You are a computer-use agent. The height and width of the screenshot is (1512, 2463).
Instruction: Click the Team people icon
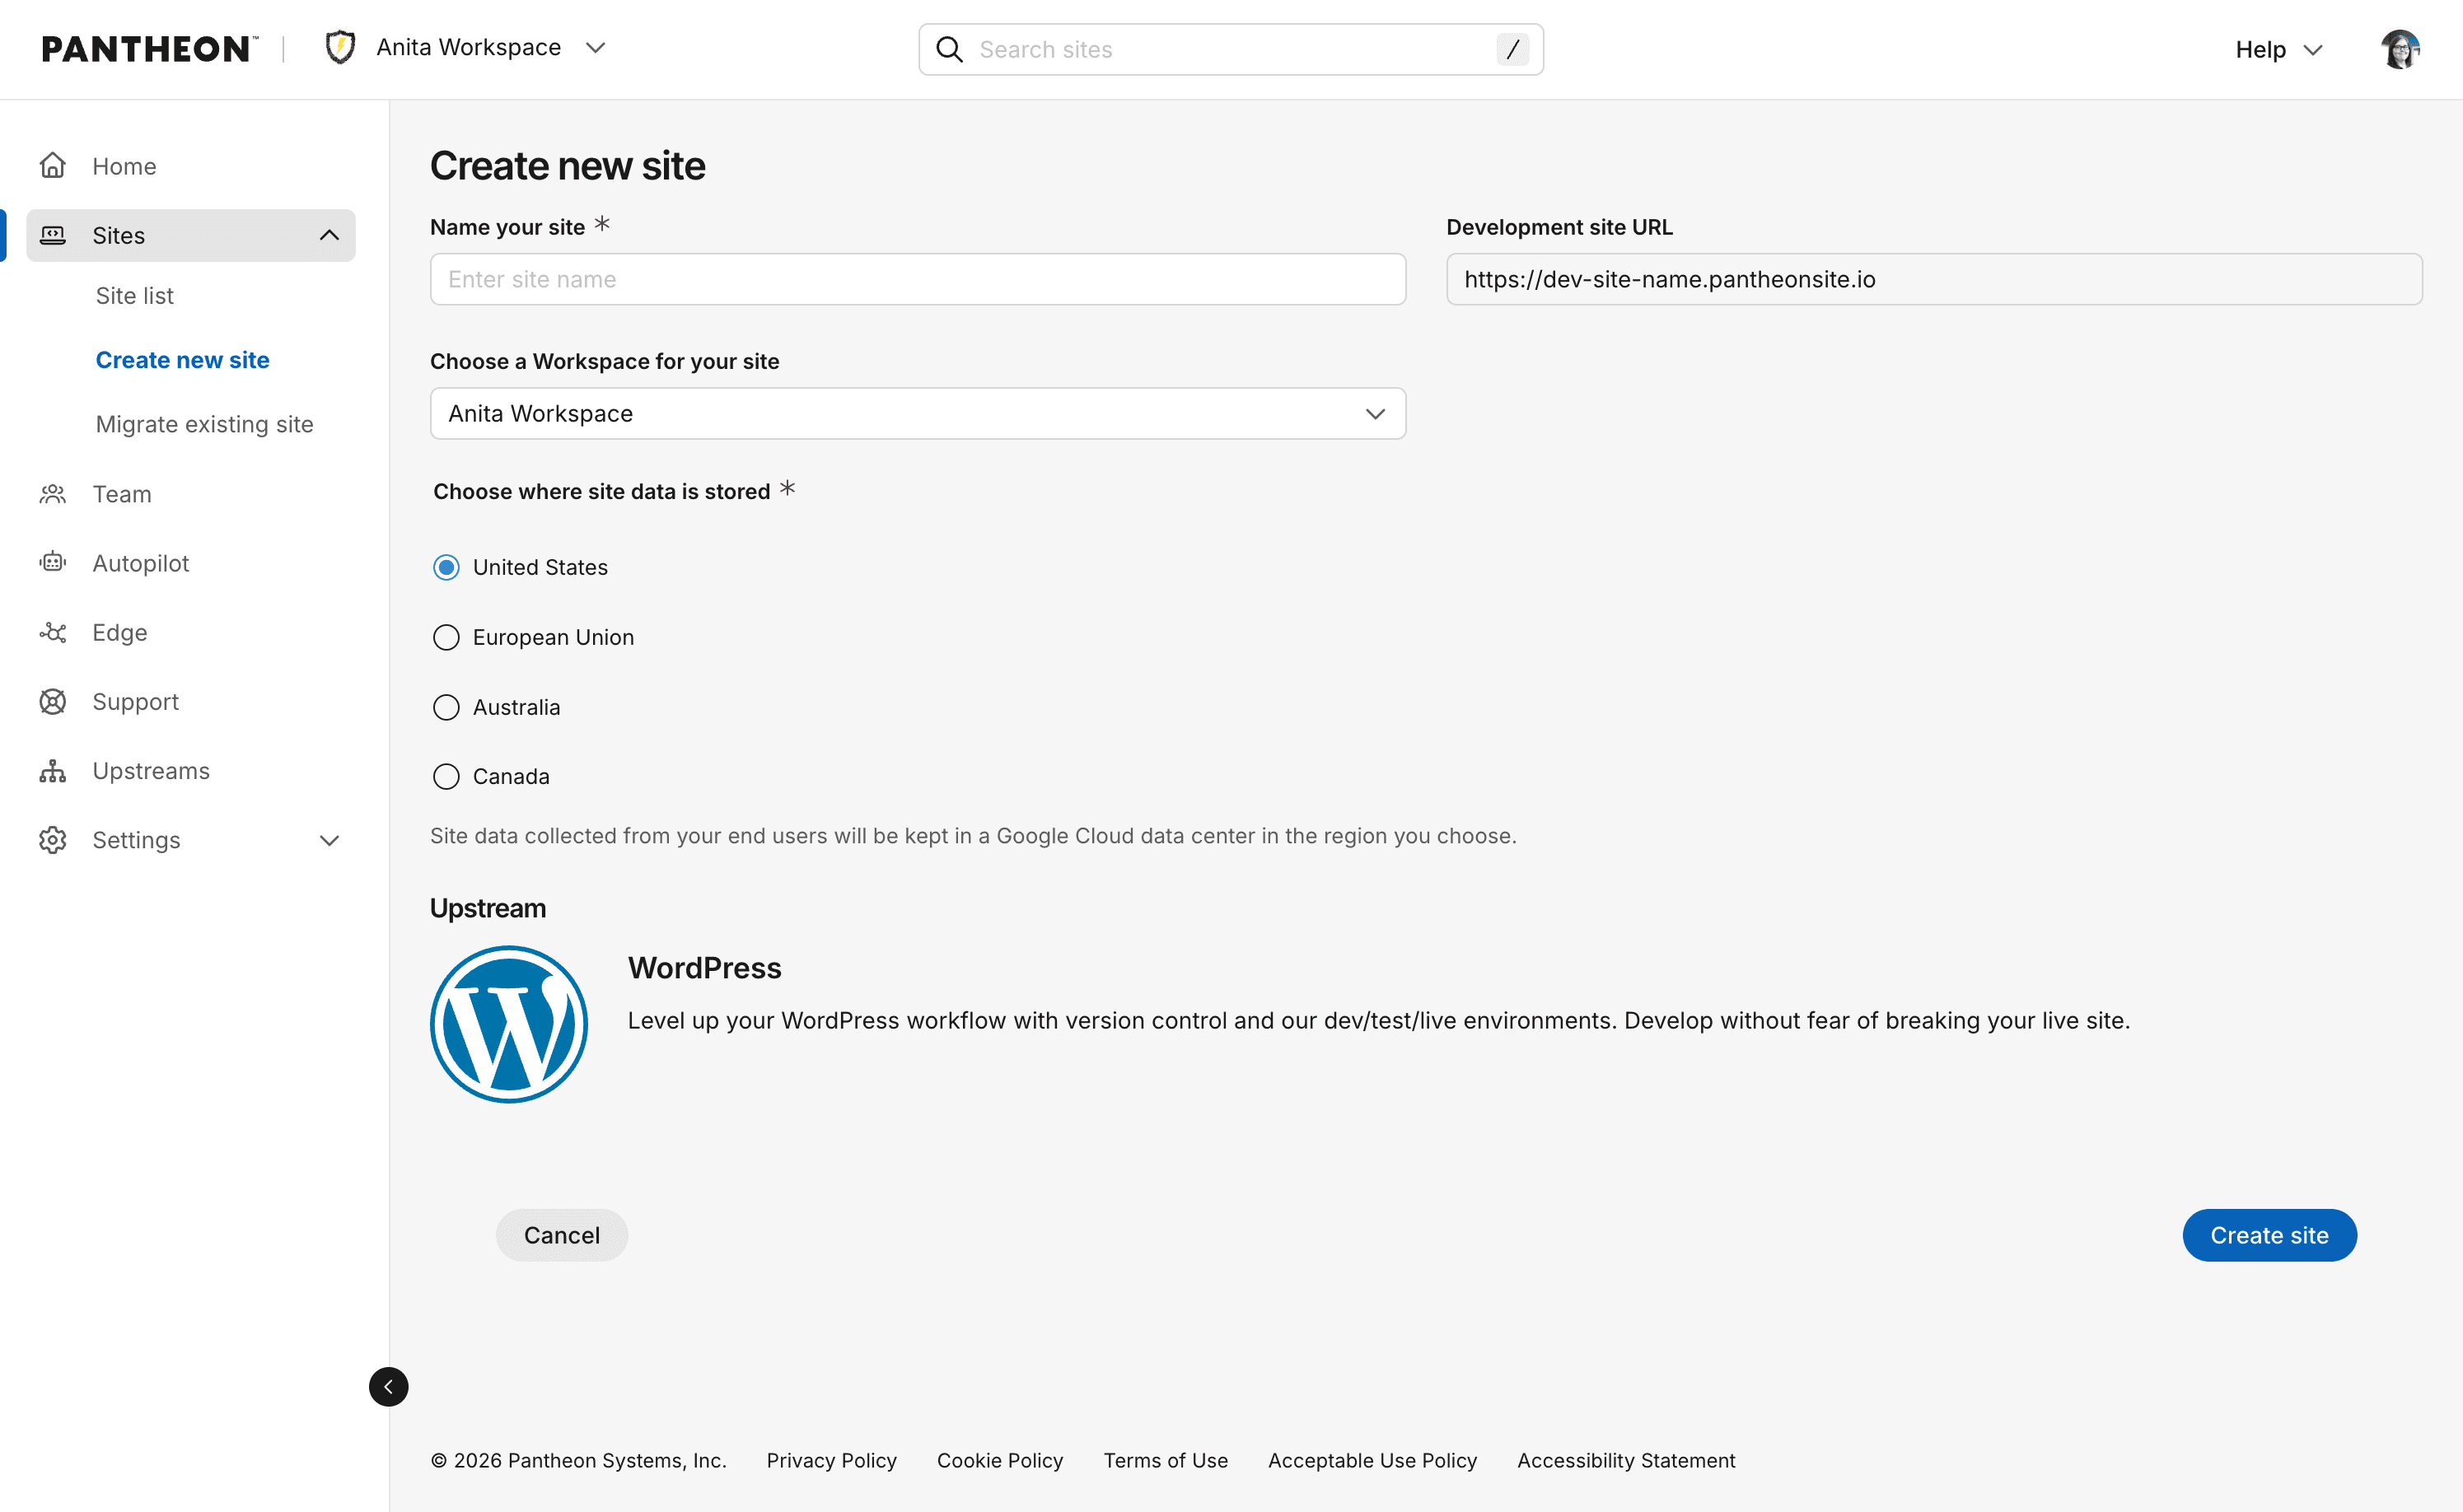(53, 494)
